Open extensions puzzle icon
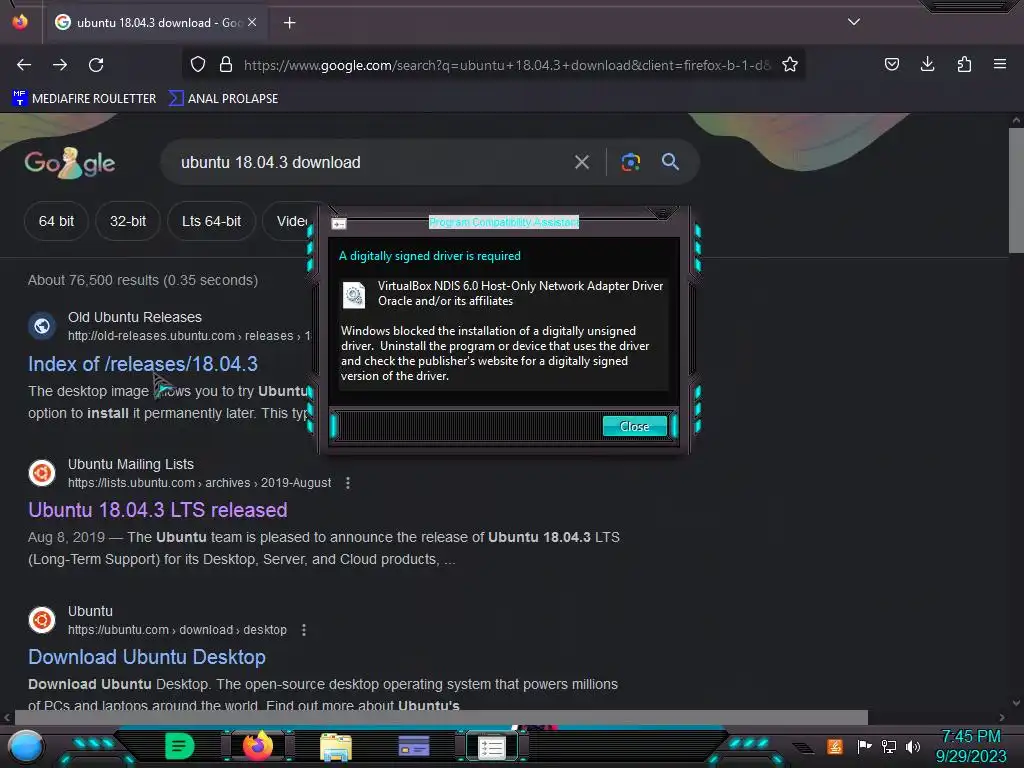1024x768 pixels. pos(964,64)
